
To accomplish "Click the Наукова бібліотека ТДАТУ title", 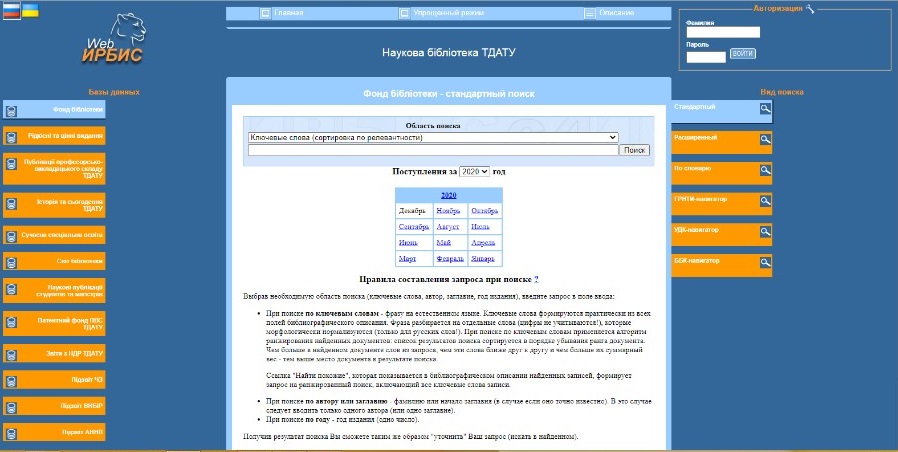I will (449, 53).
